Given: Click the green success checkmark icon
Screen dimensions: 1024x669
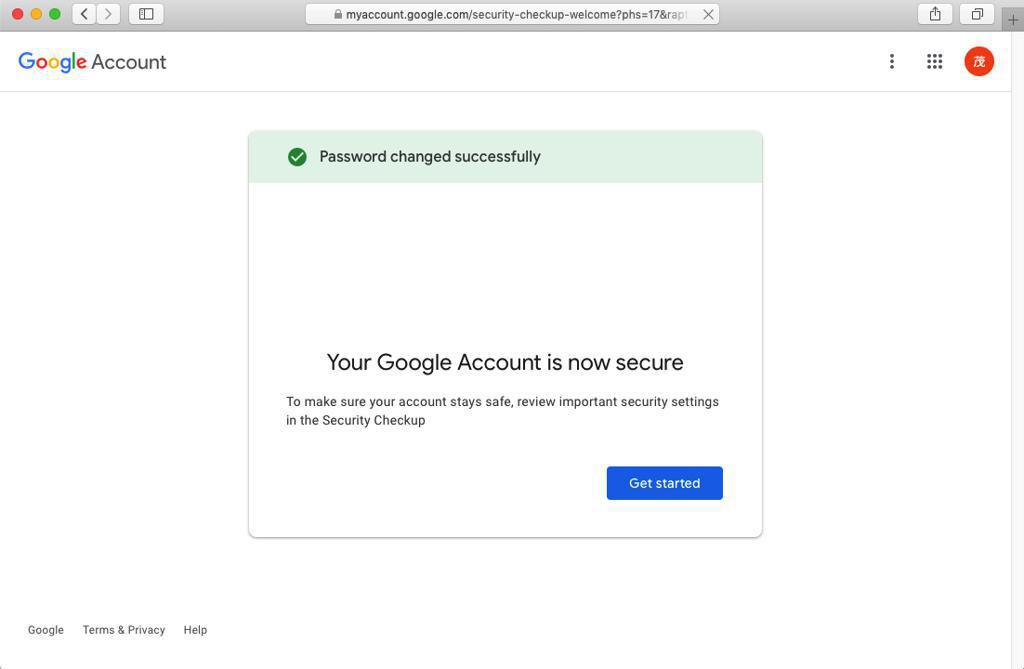Looking at the screenshot, I should pyautogui.click(x=297, y=157).
